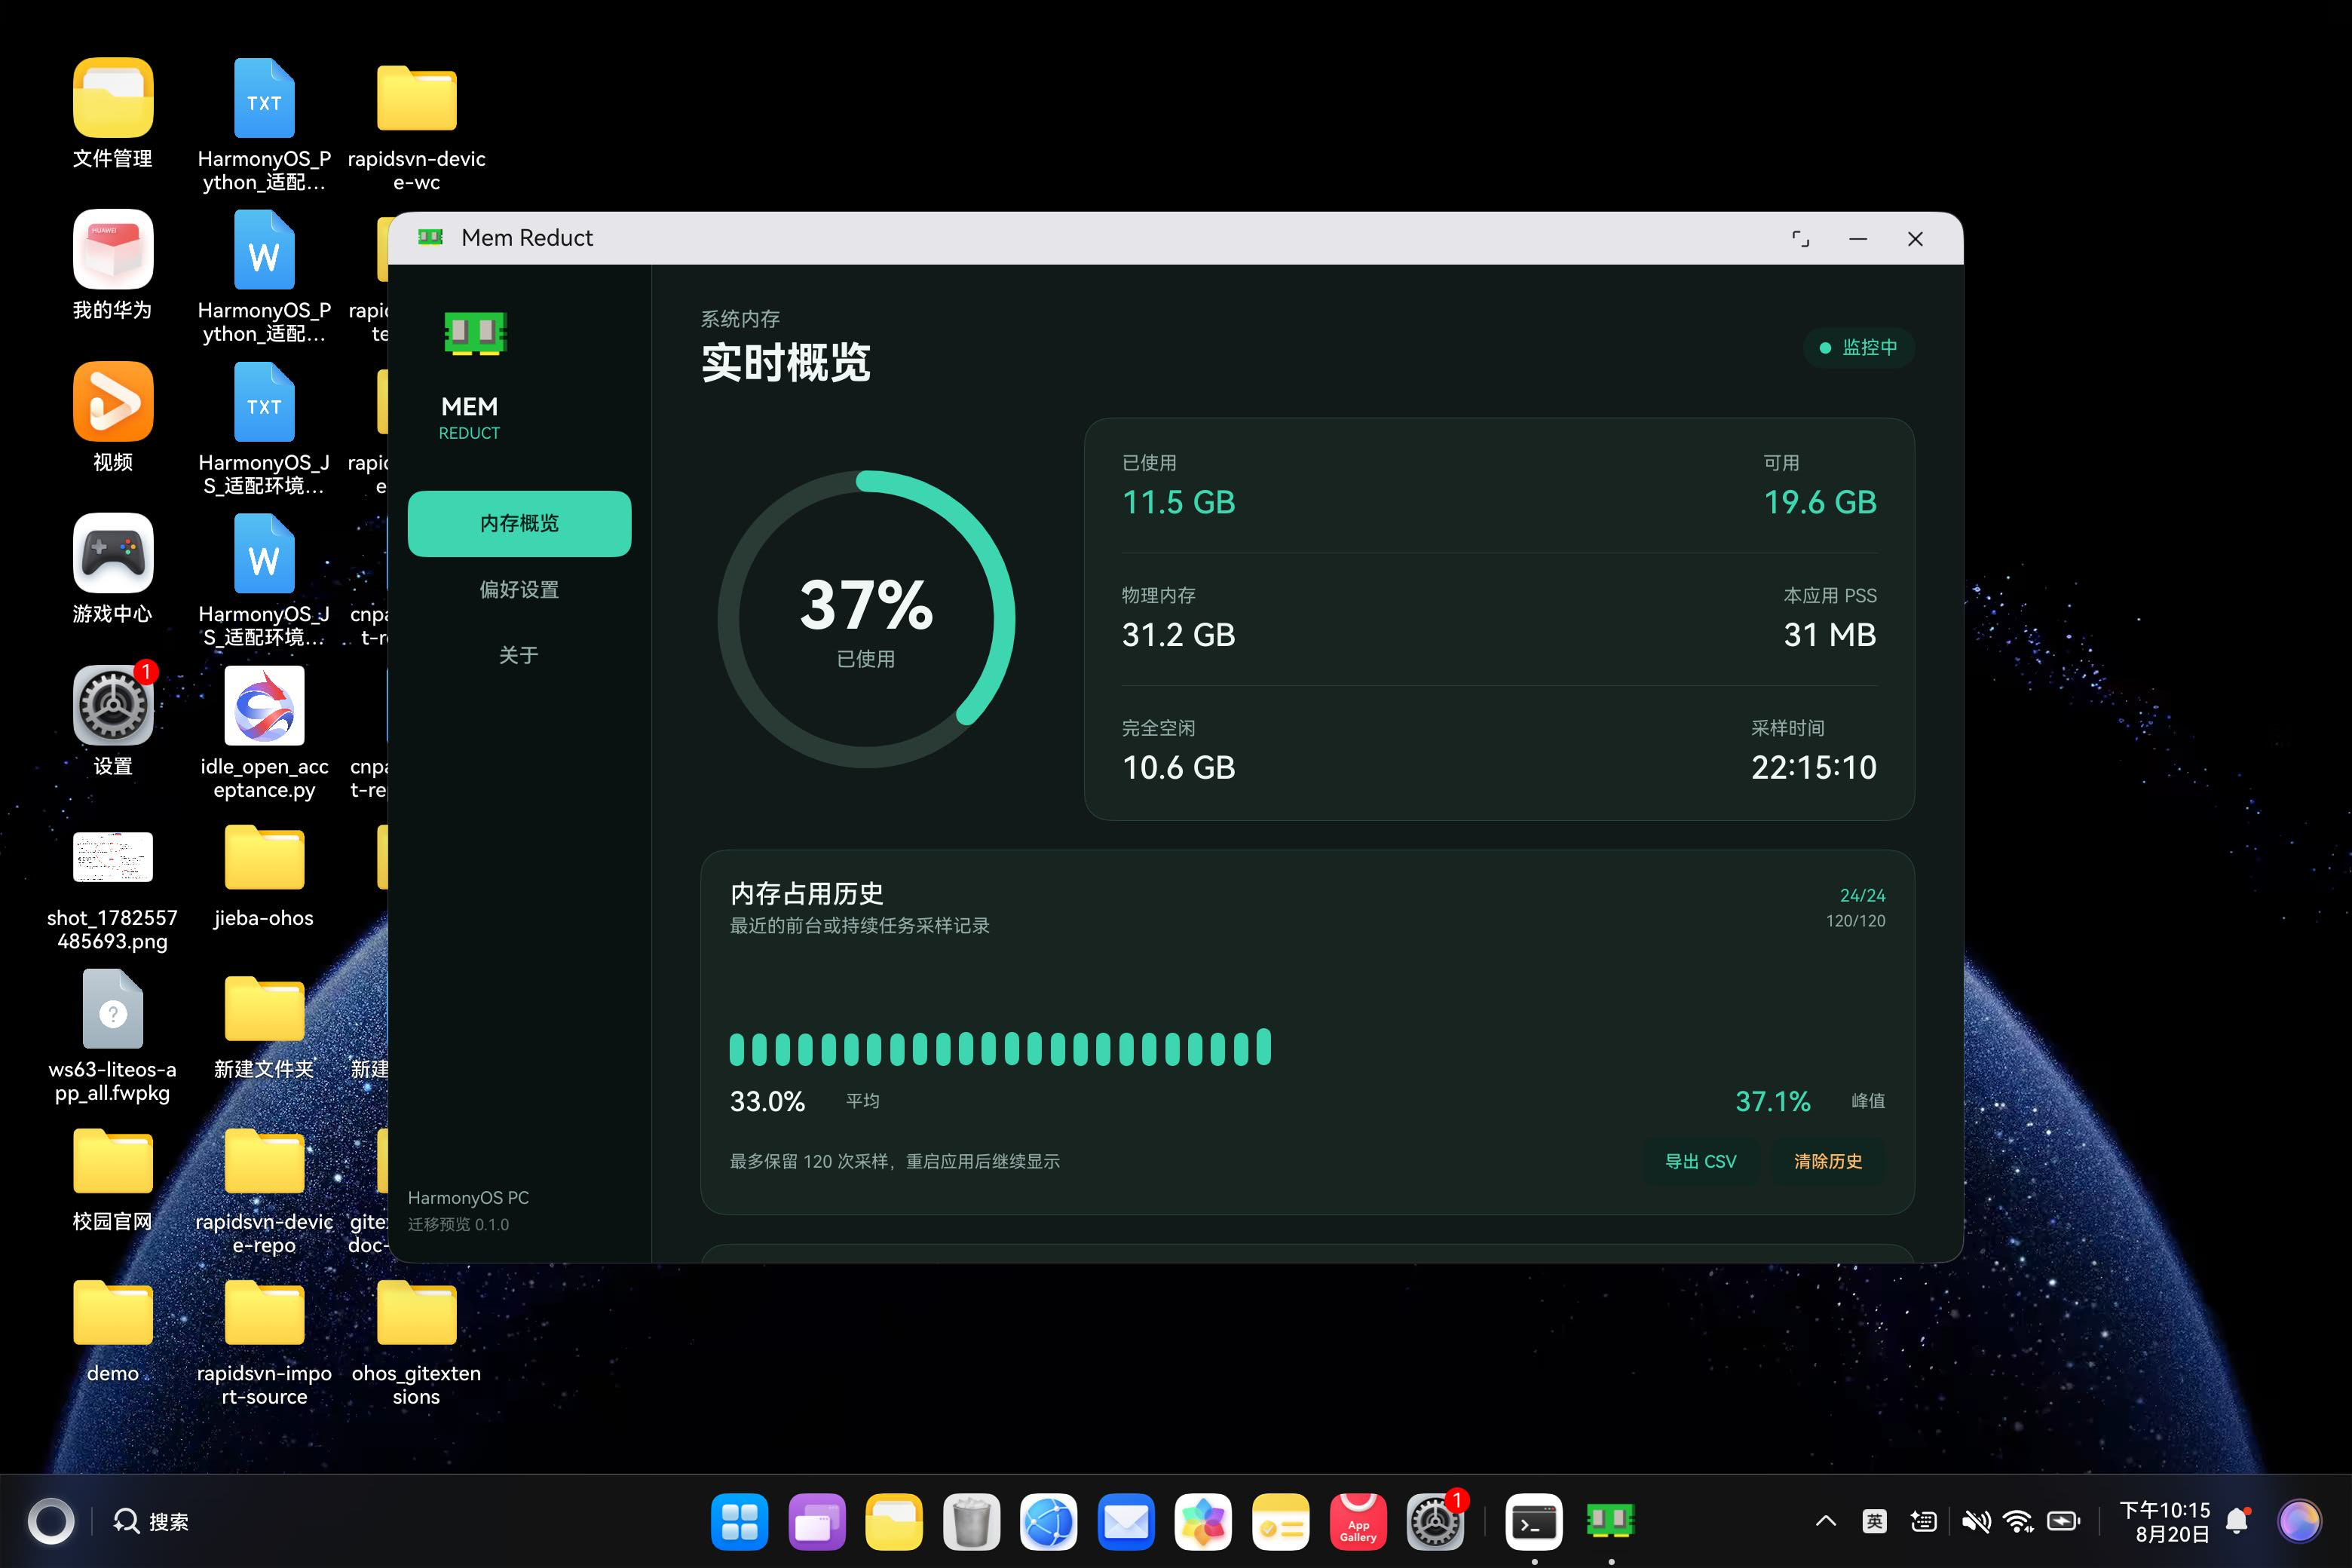Open the notification bell in tray

pyautogui.click(x=2238, y=1521)
